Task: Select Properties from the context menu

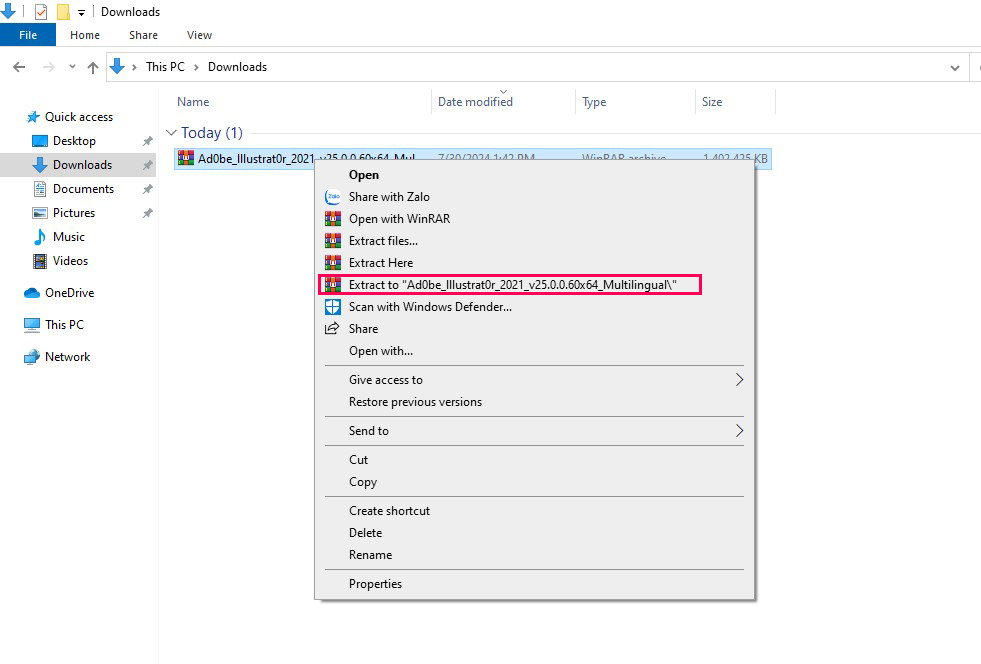Action: click(x=375, y=584)
